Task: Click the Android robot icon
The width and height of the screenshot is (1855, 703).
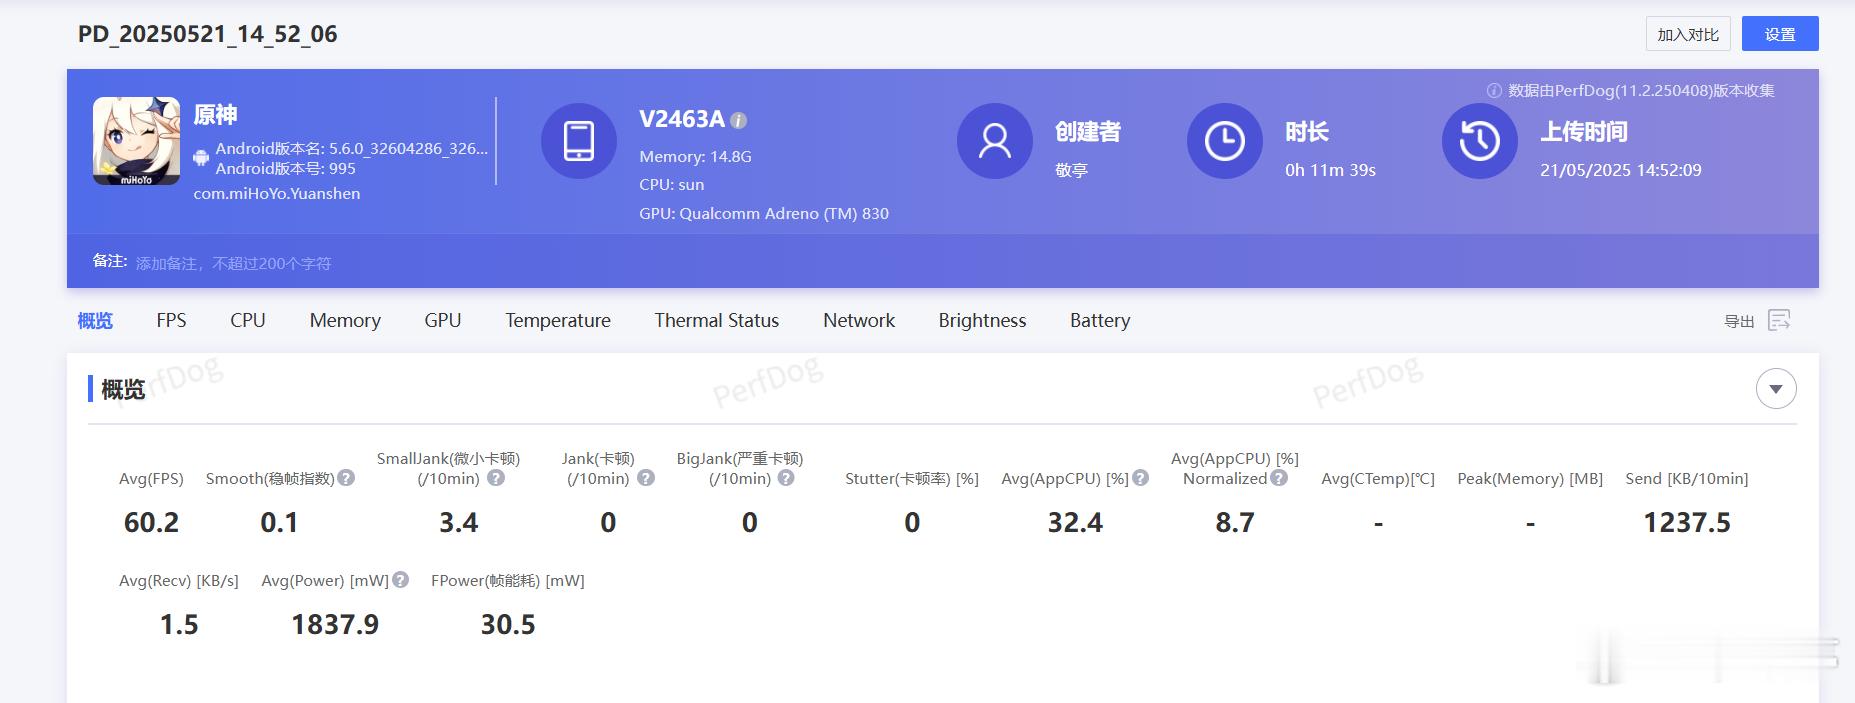Action: pos(201,158)
